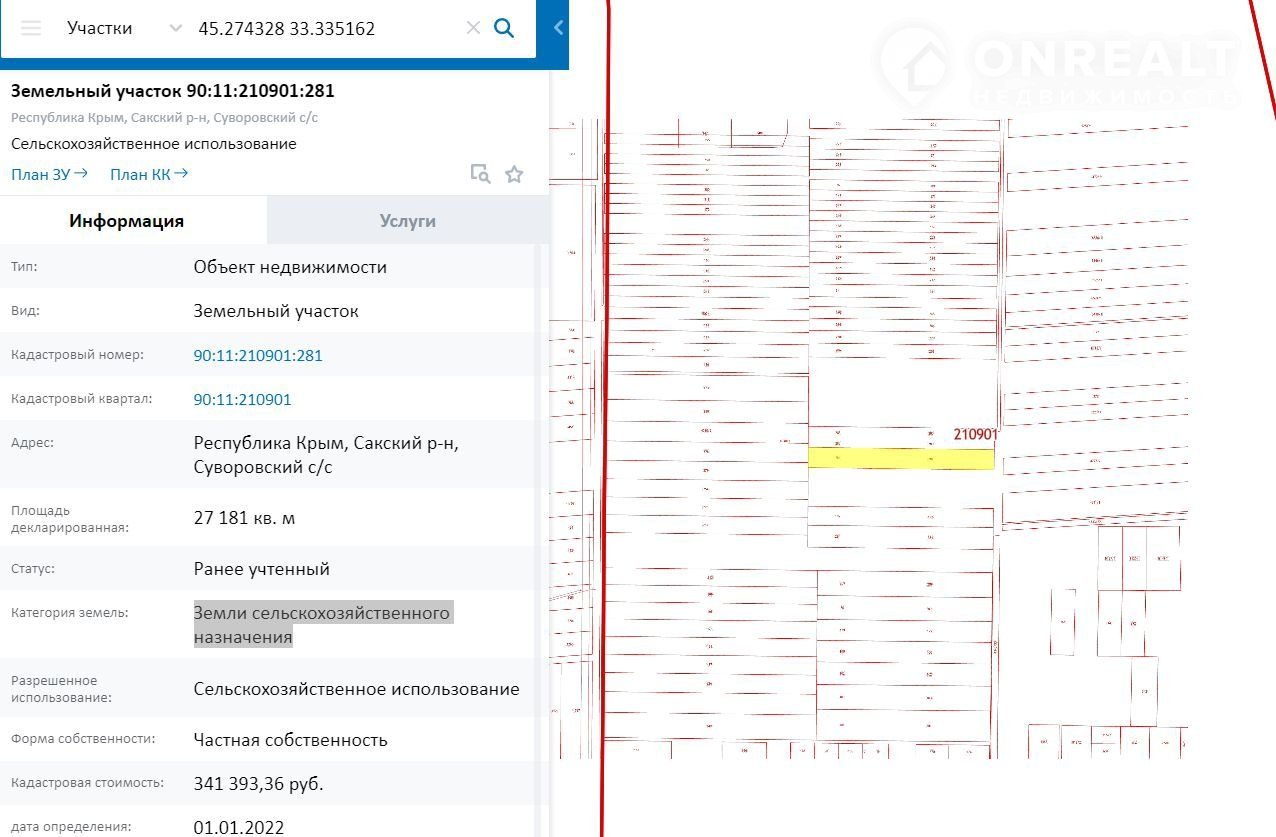The height and width of the screenshot is (837, 1276).
Task: Collapse the side info panel
Action: 558,28
